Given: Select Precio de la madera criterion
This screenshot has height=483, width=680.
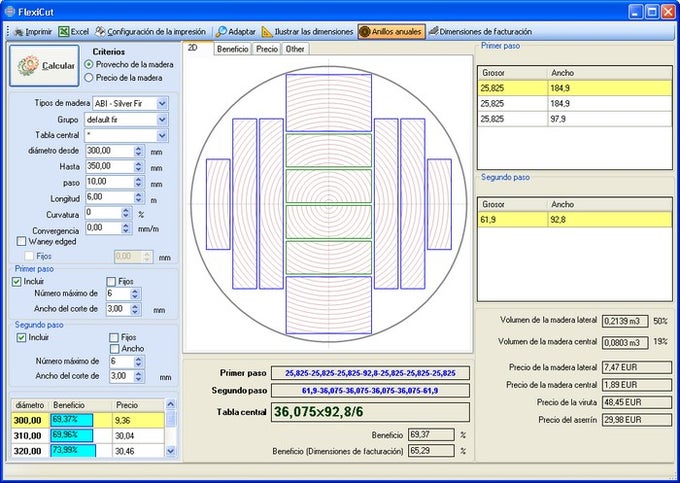Looking at the screenshot, I should coord(88,78).
